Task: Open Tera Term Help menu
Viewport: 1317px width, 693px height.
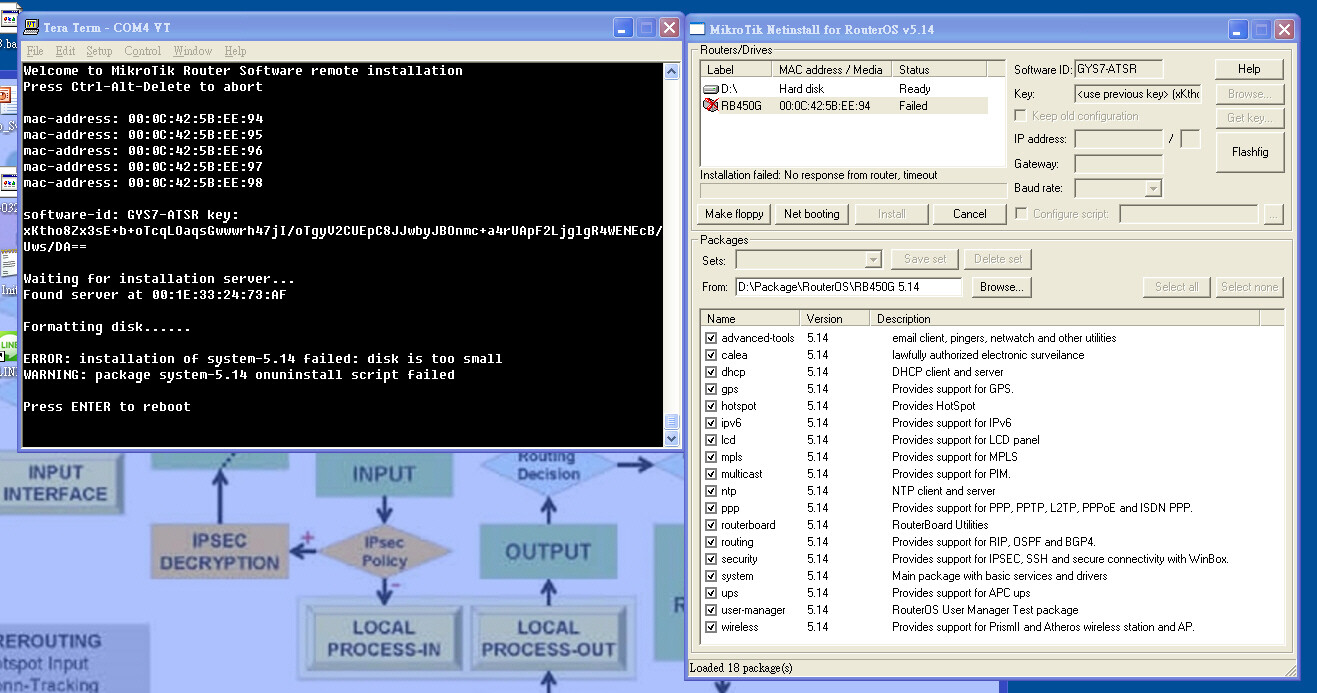Action: coord(235,51)
